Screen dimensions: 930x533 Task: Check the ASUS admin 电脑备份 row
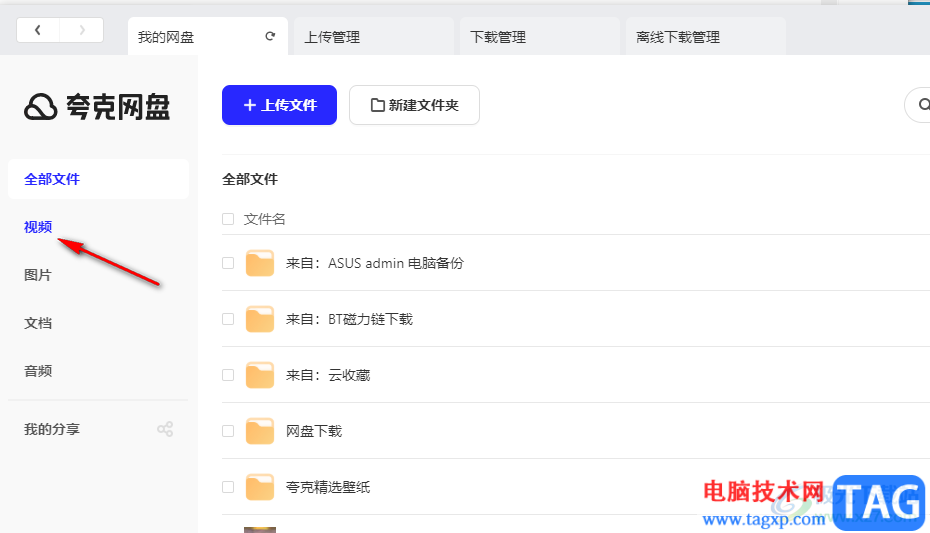pos(228,263)
